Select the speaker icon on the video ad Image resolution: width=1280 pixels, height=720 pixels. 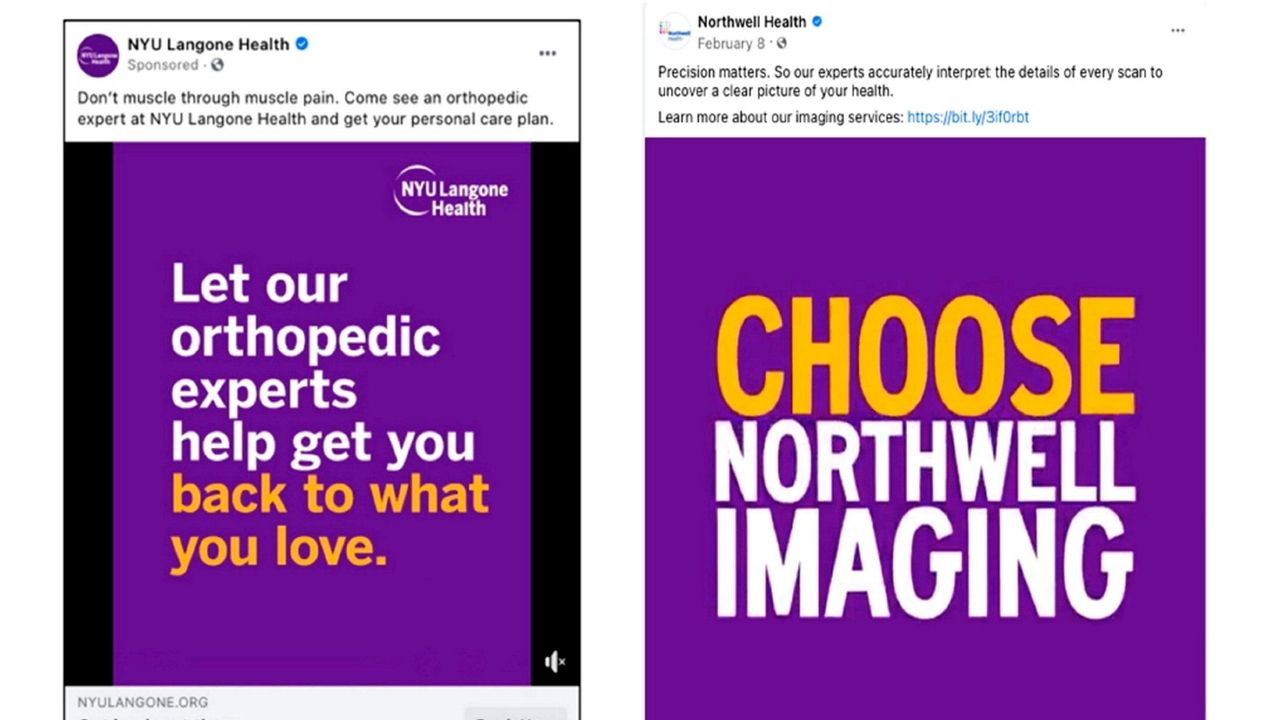pyautogui.click(x=555, y=660)
